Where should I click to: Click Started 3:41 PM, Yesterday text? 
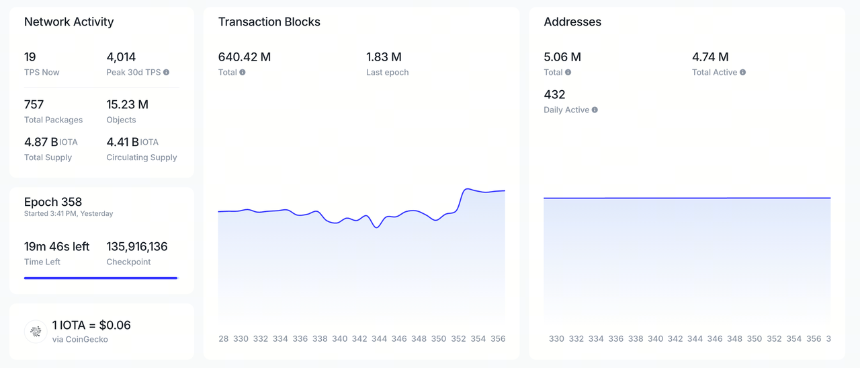(69, 213)
